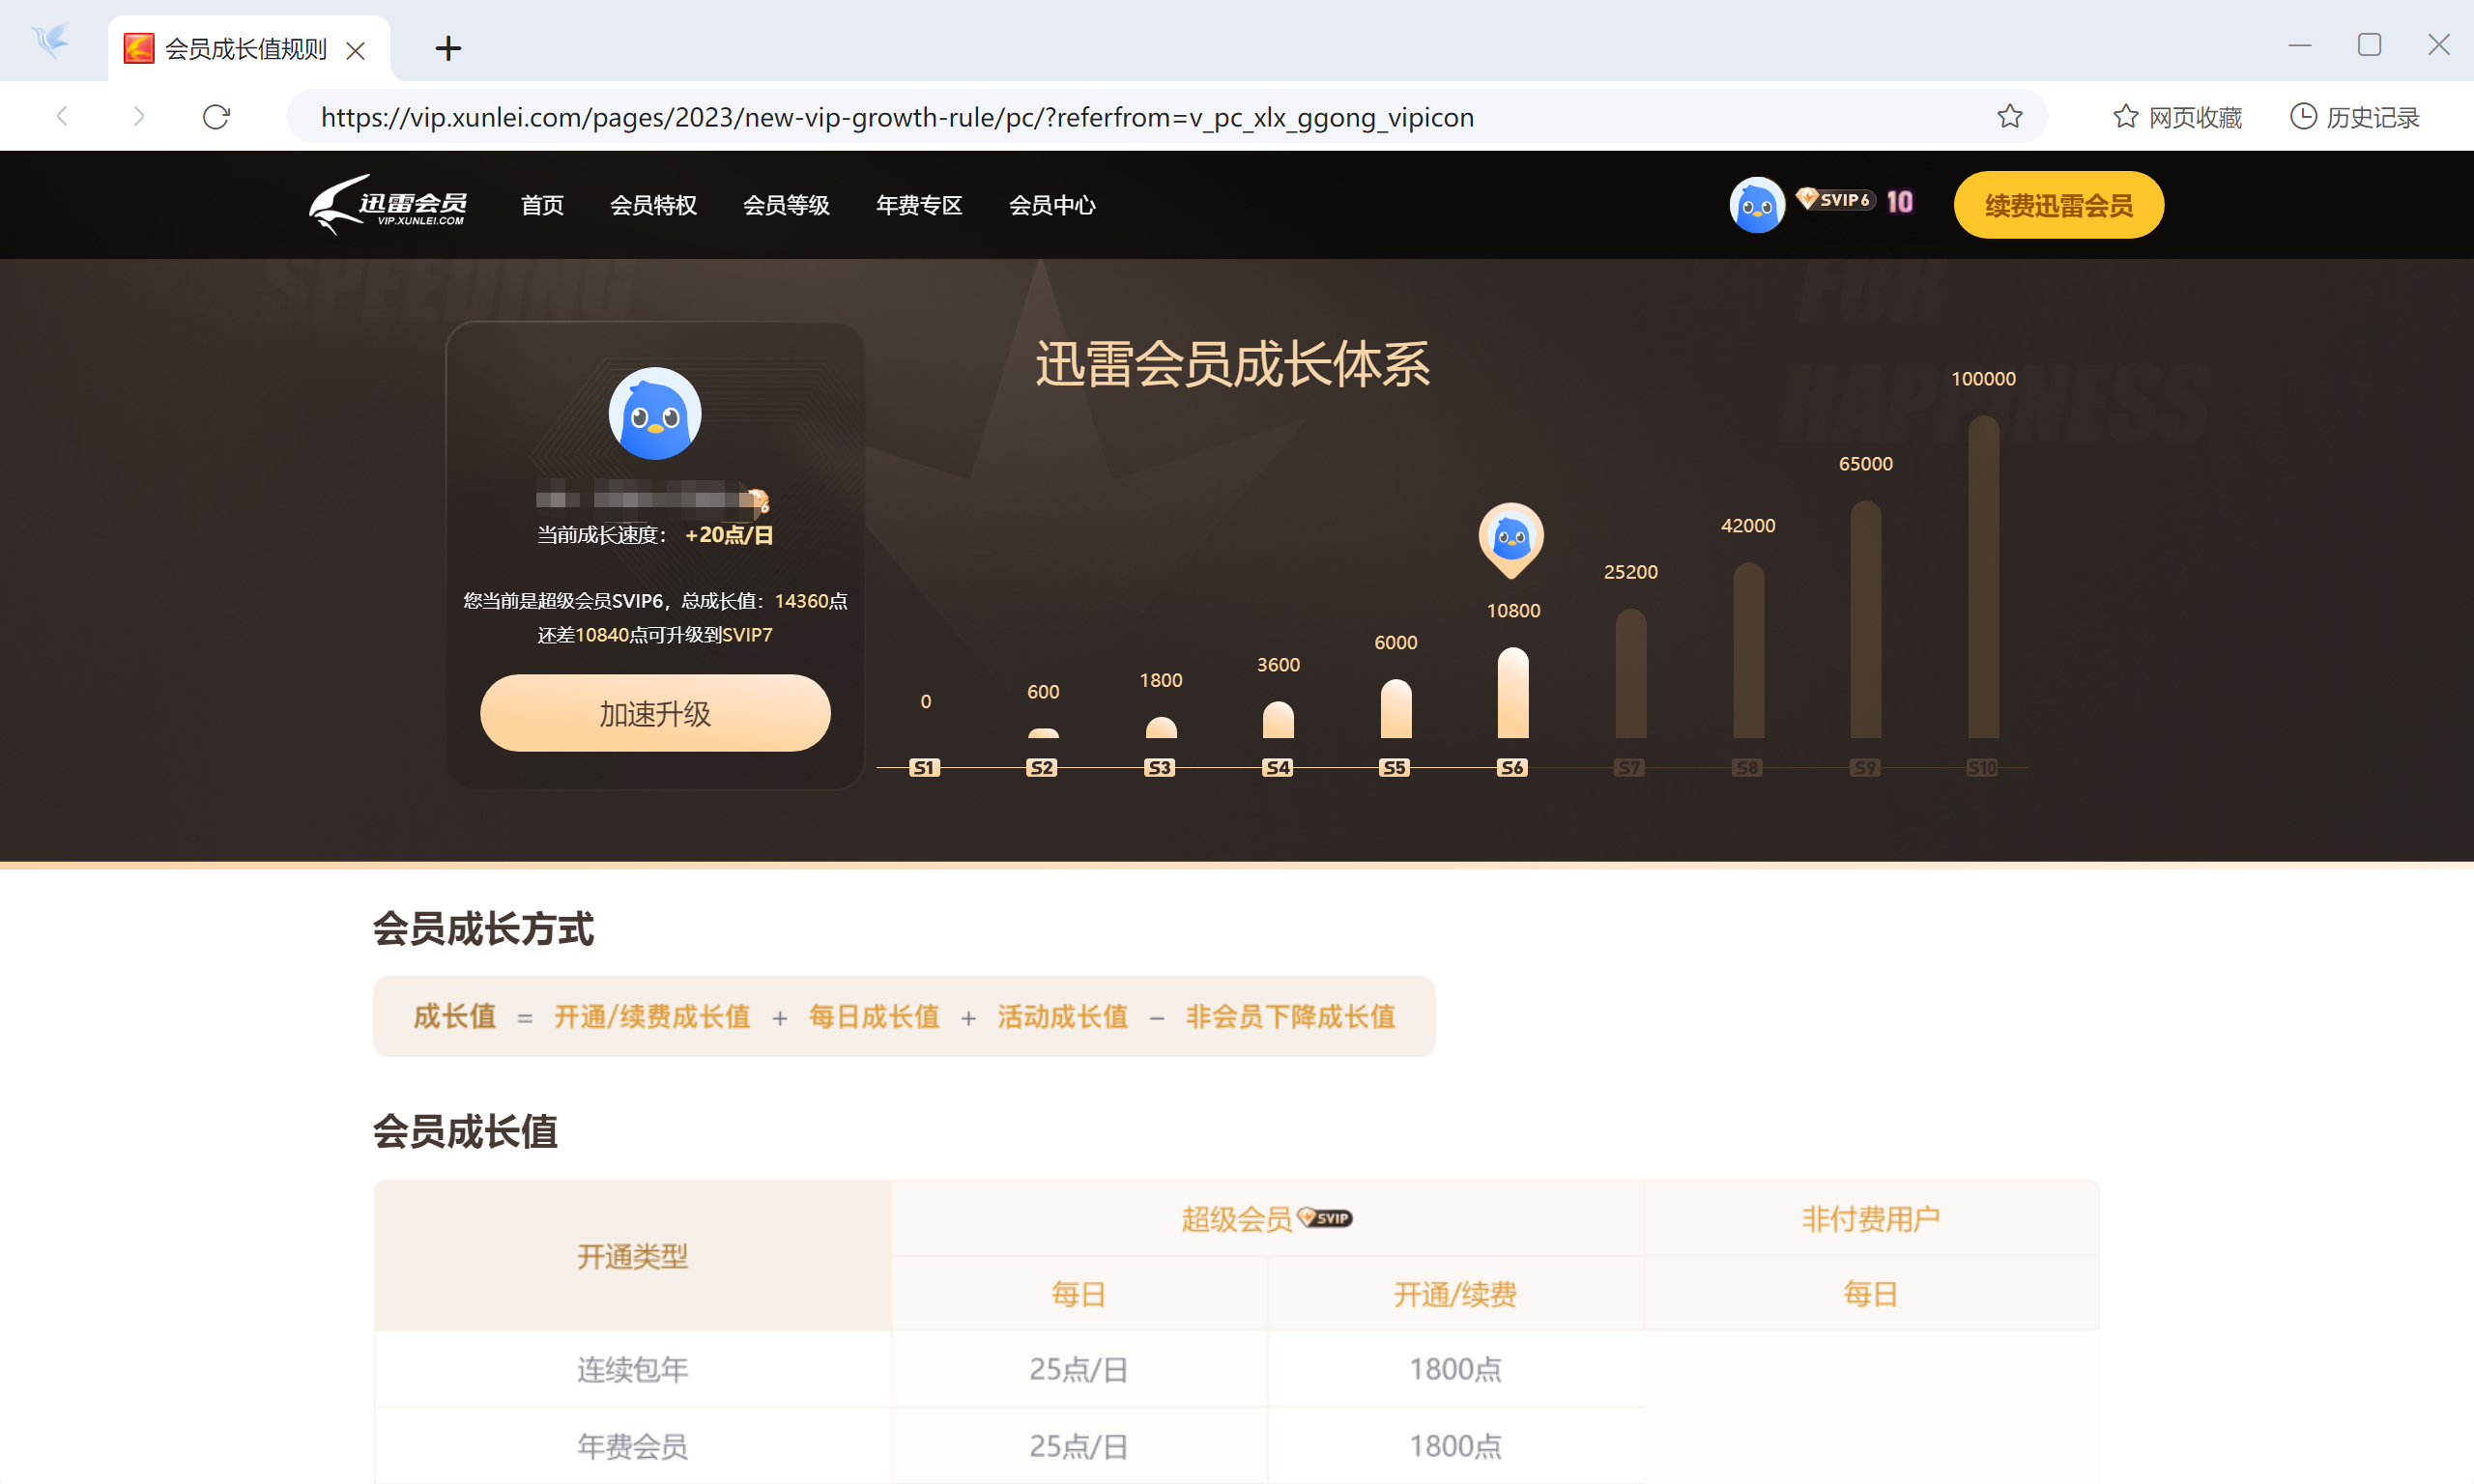Click the browser forward arrow

139,117
